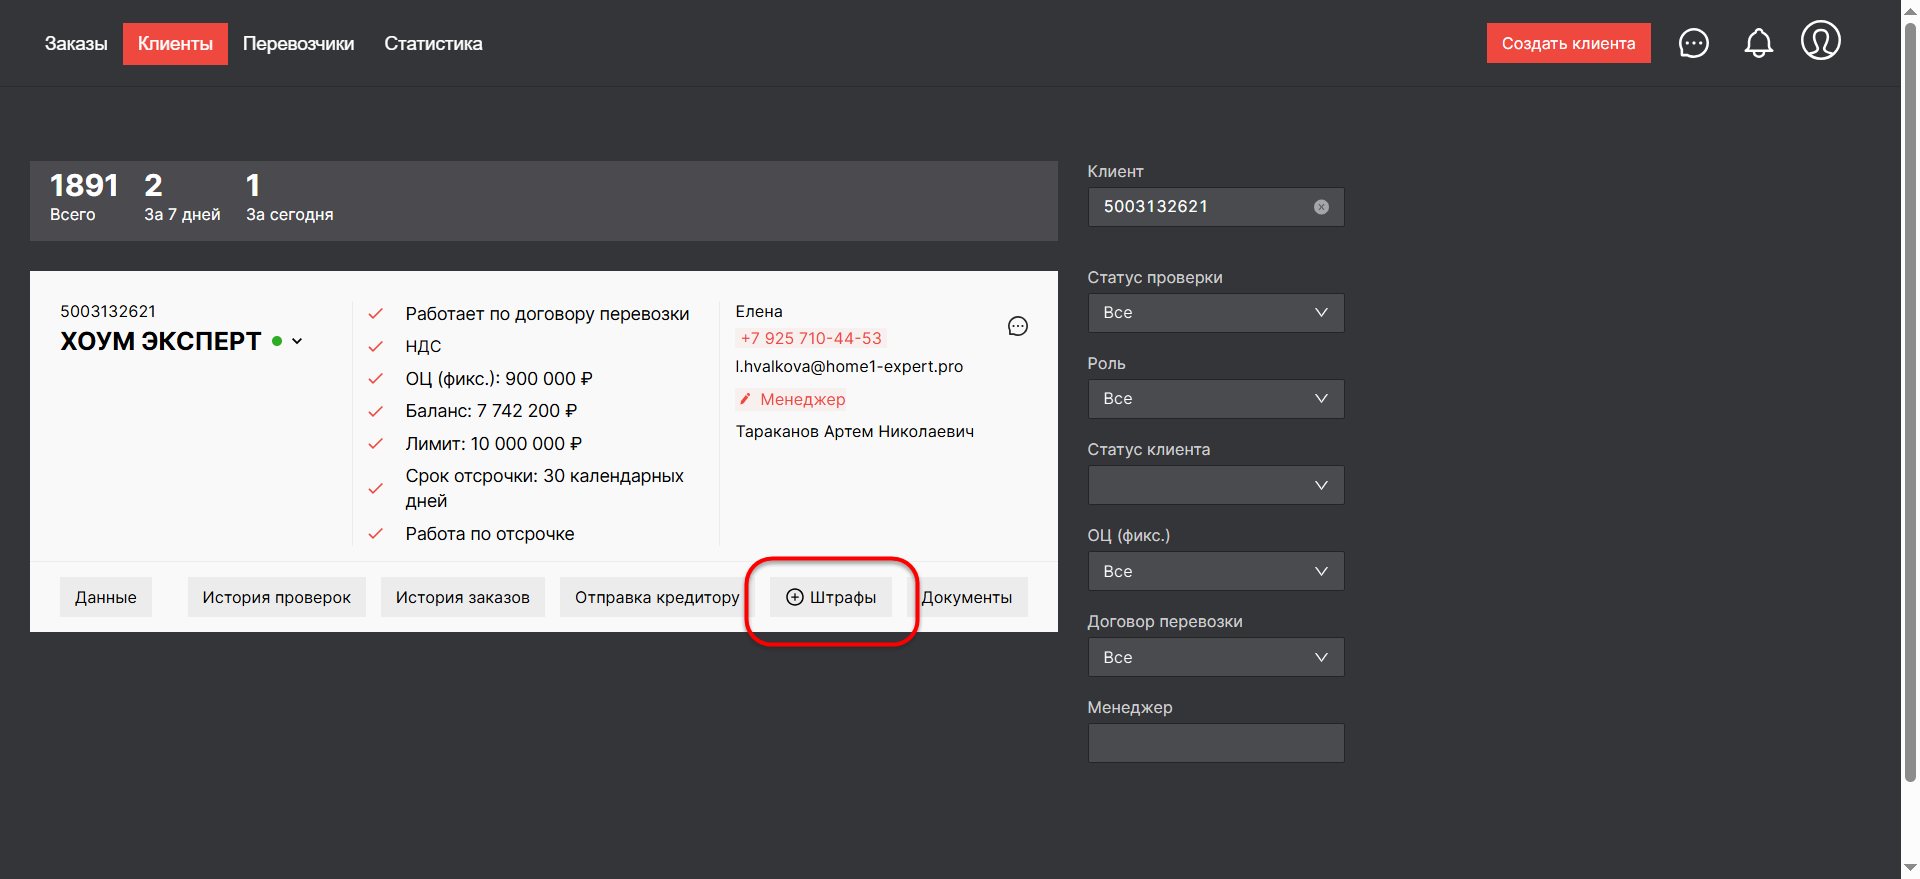
Task: Click the plus icon on Штрафы
Action: click(x=794, y=597)
